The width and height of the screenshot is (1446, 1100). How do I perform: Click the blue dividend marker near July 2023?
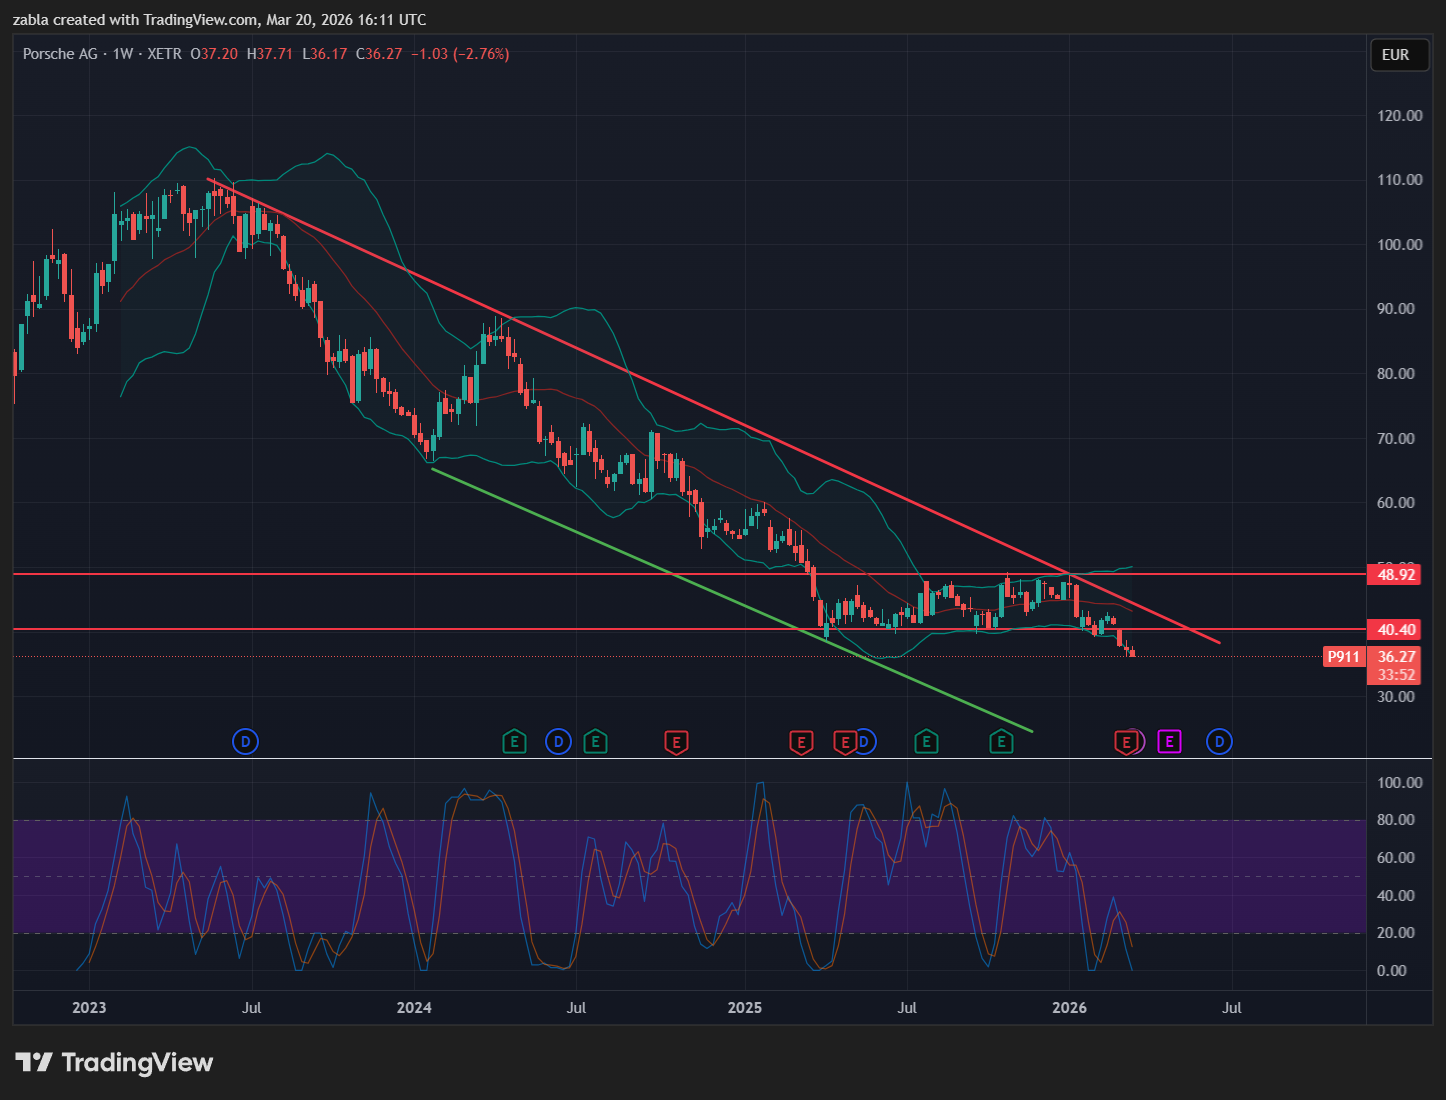tap(245, 741)
